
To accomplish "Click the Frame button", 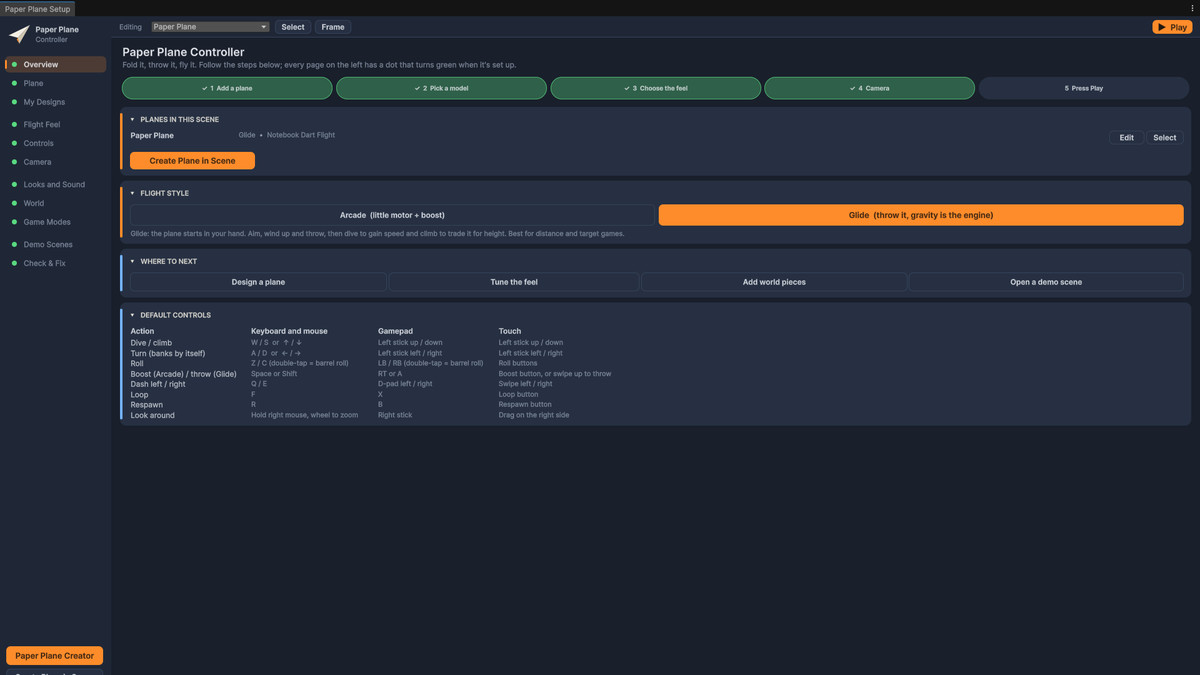I will (333, 27).
